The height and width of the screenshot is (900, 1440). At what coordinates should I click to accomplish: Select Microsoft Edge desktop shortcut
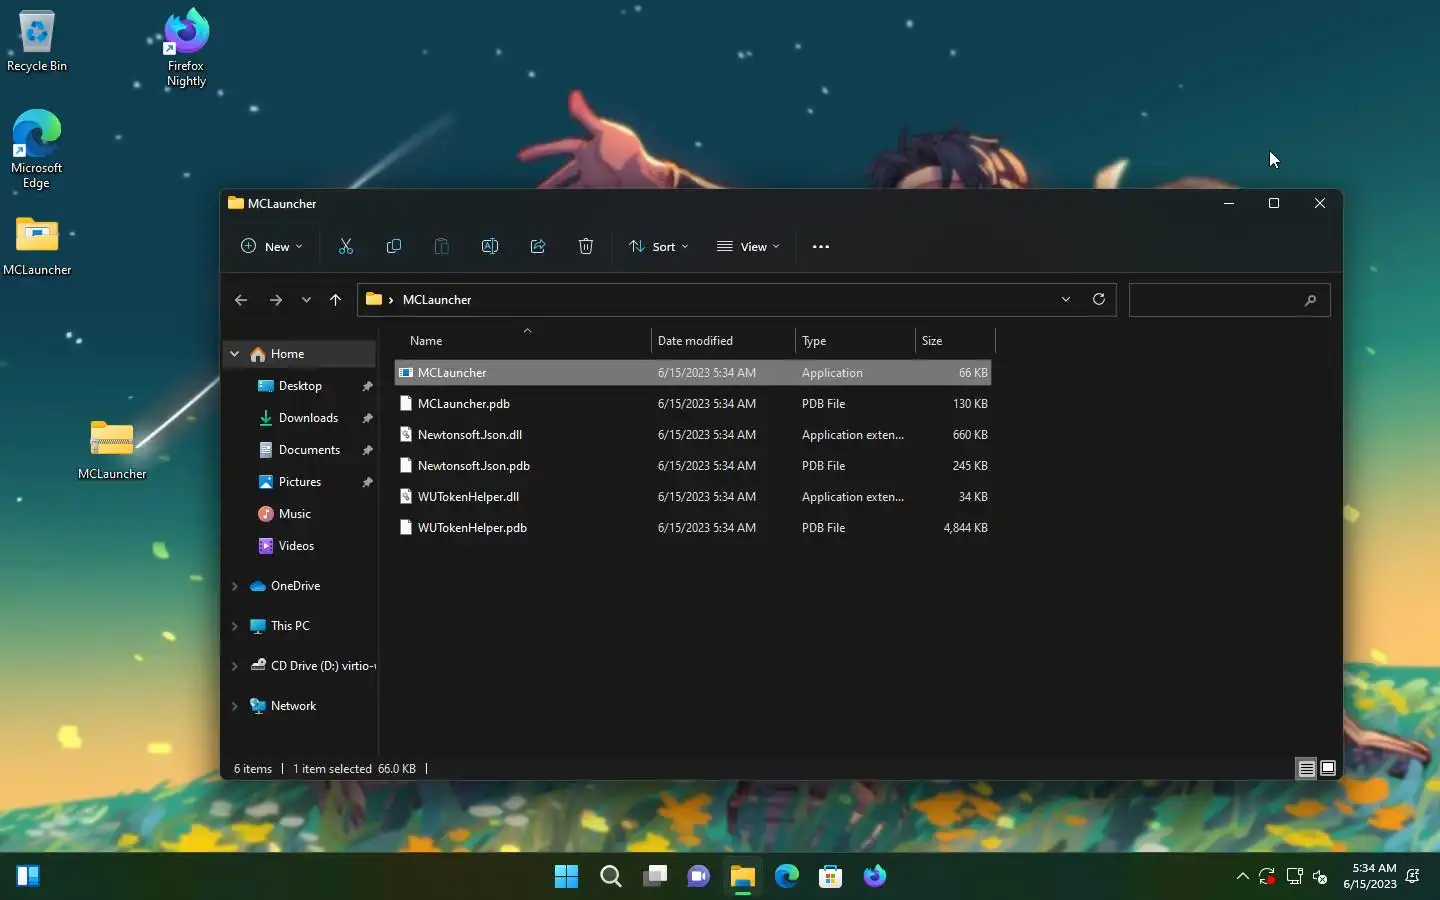click(37, 149)
